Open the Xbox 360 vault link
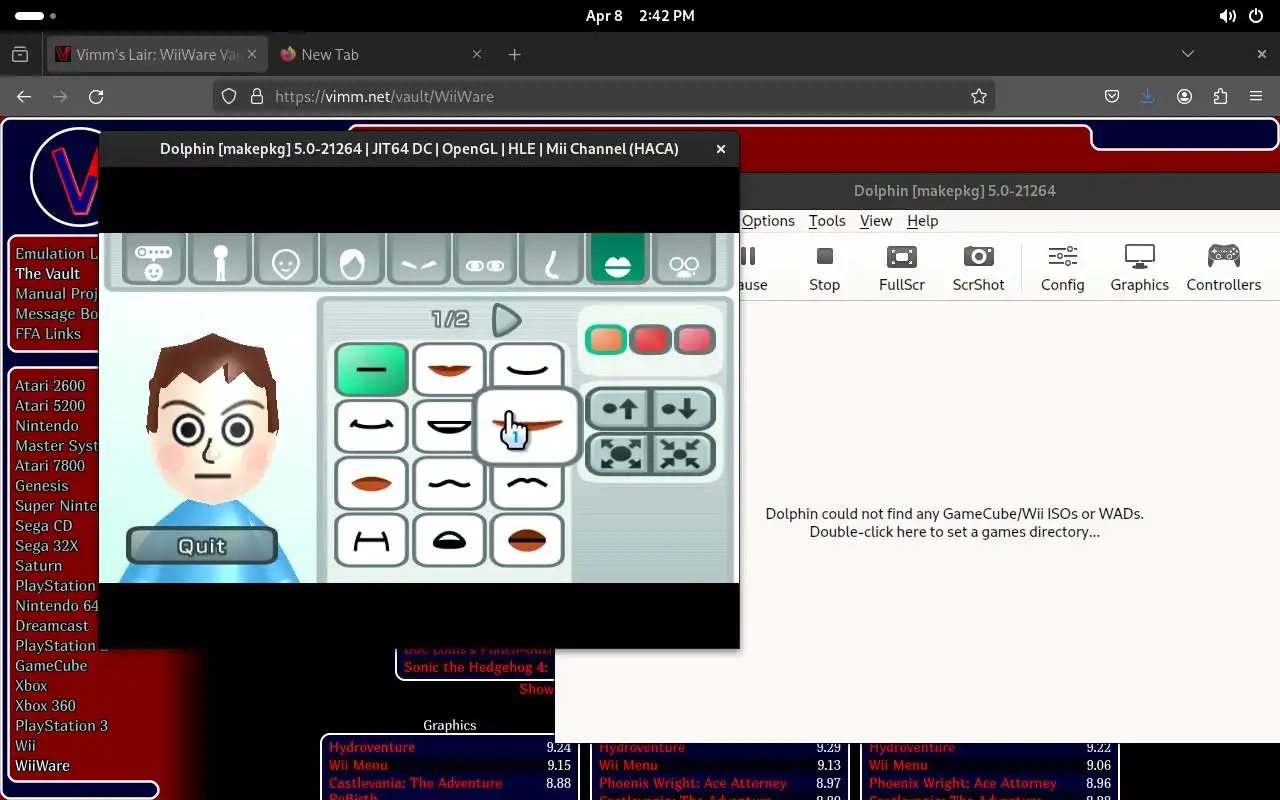 coord(46,706)
